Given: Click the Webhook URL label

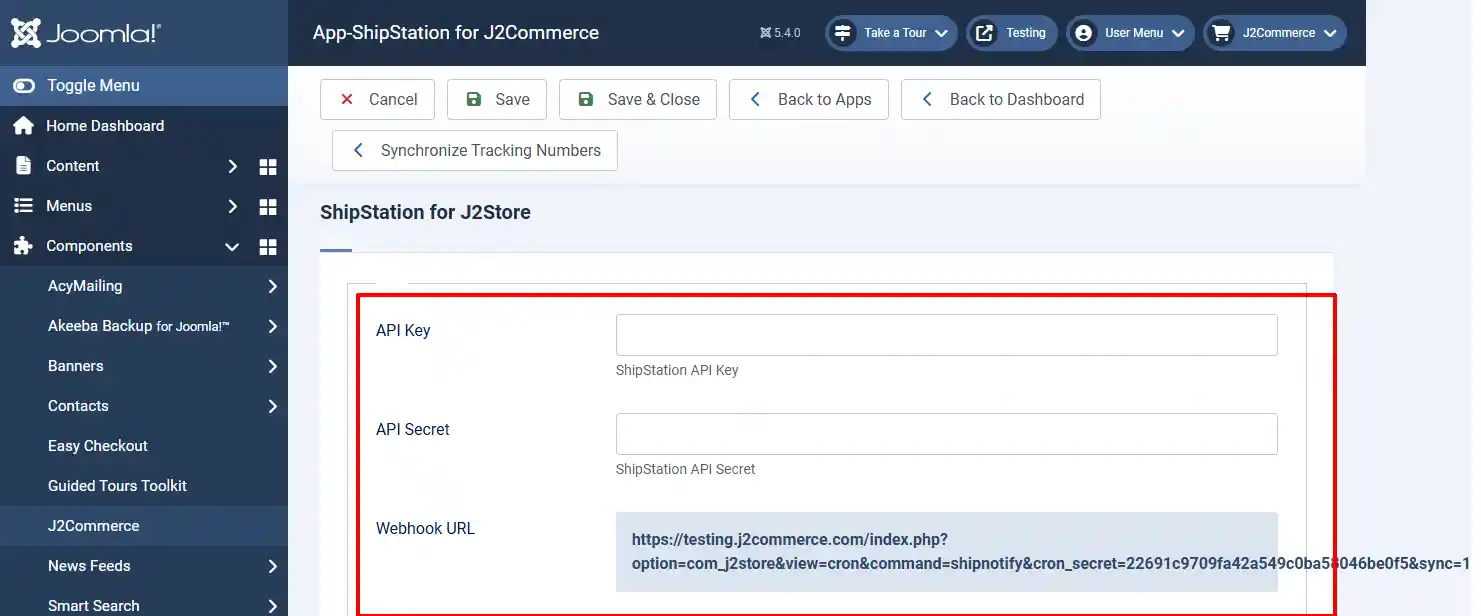Looking at the screenshot, I should 425,528.
